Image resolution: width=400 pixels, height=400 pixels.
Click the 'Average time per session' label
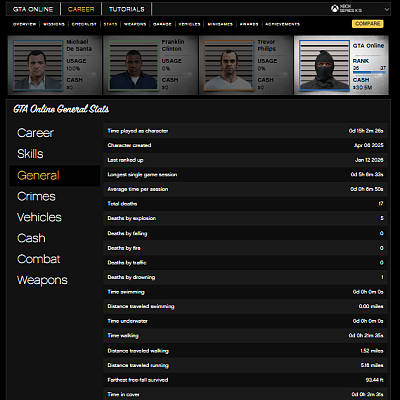click(x=138, y=189)
